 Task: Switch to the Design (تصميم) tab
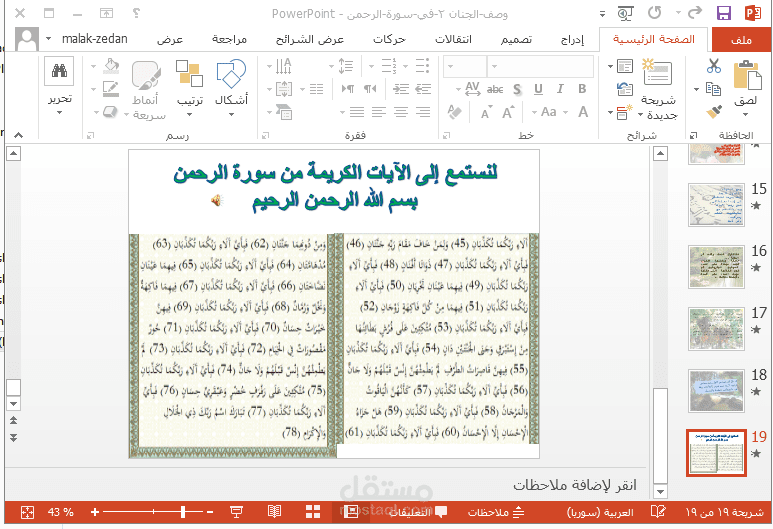pyautogui.click(x=516, y=39)
